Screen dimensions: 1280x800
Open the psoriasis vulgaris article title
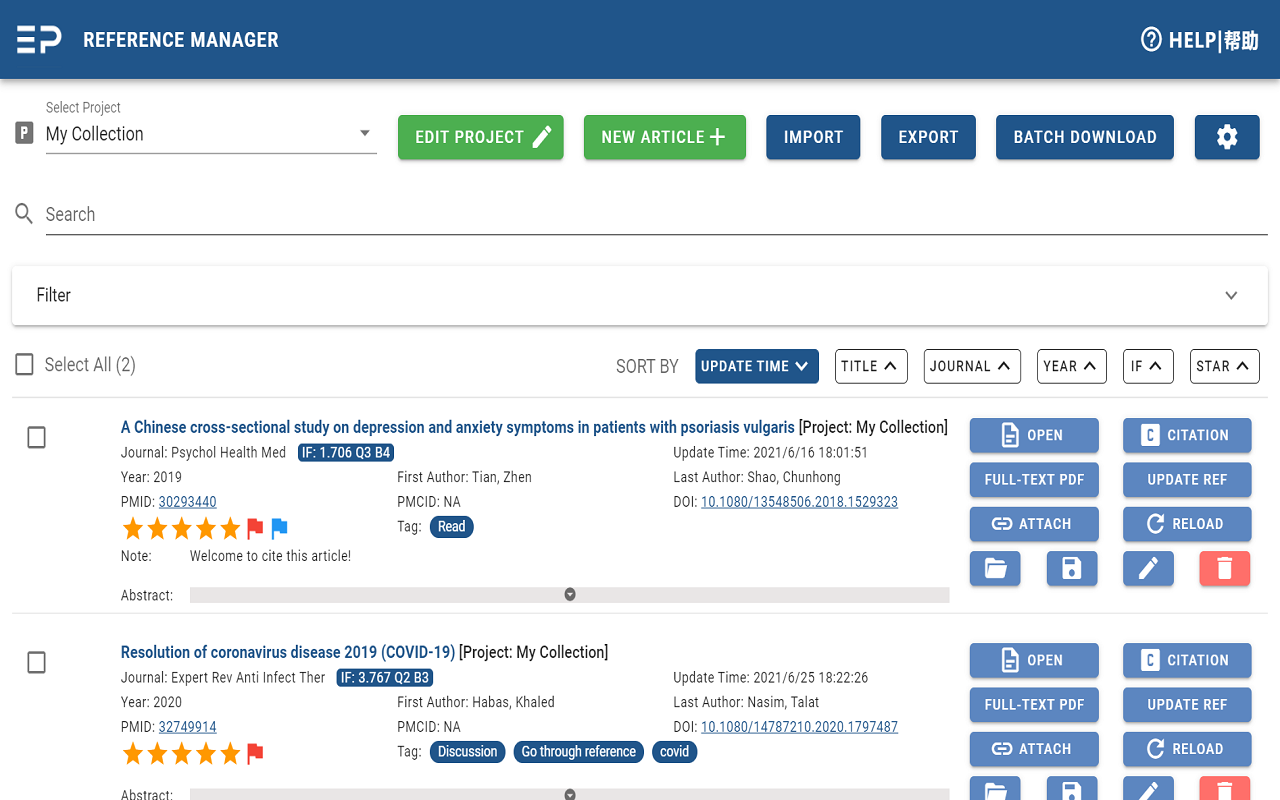tap(458, 427)
